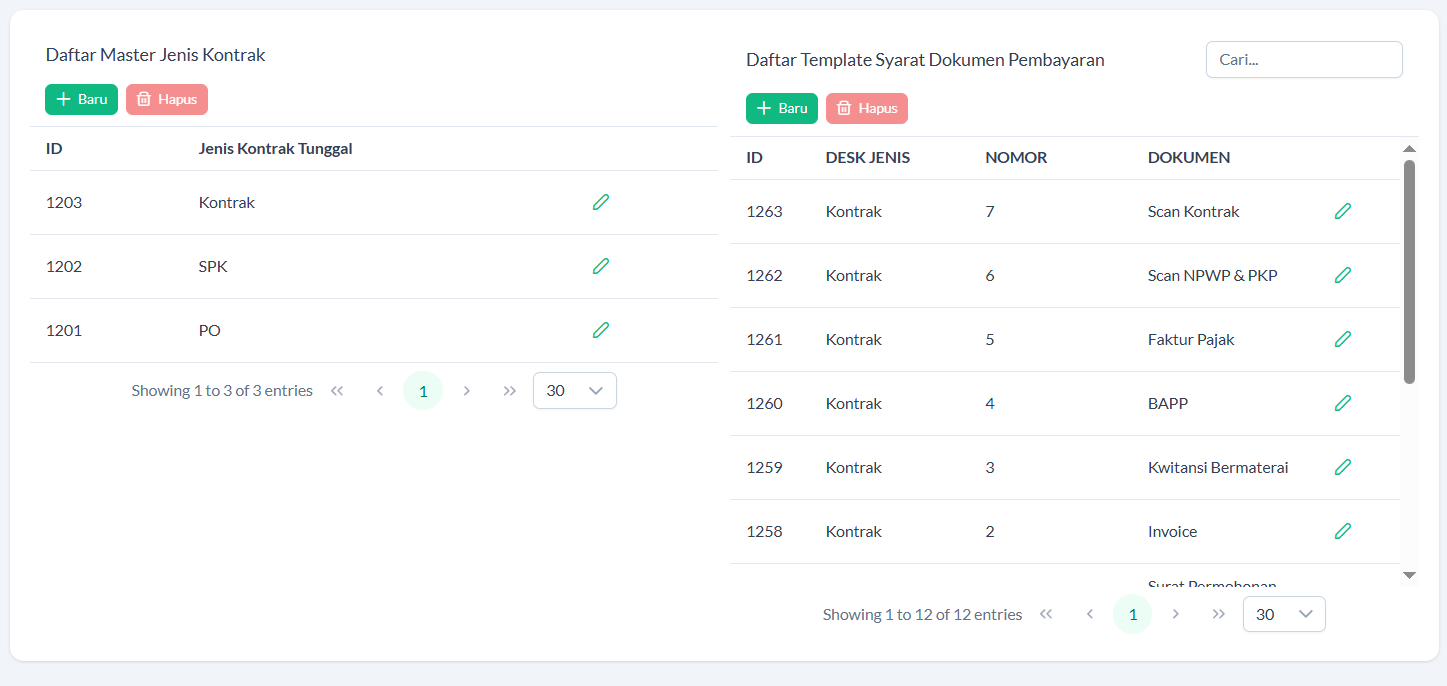Edit the Kwitansi Bermaterai row
The height and width of the screenshot is (686, 1447).
click(x=1343, y=467)
